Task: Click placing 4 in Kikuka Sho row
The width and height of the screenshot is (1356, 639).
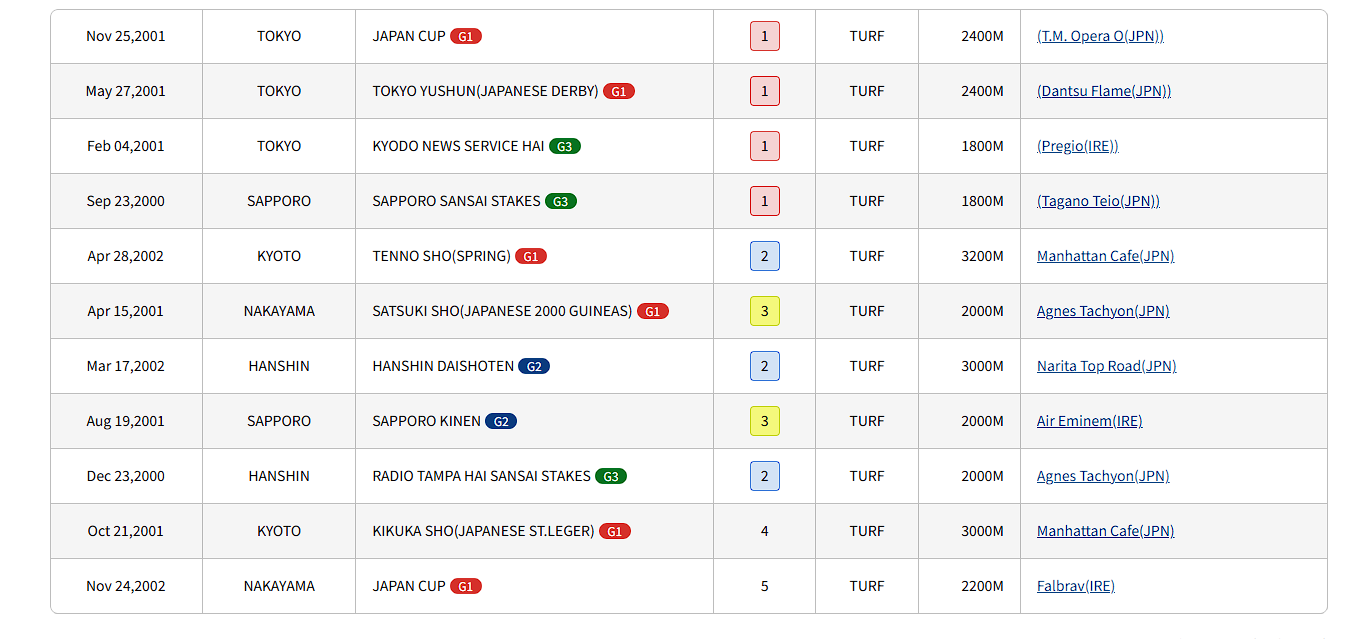Action: 765,531
